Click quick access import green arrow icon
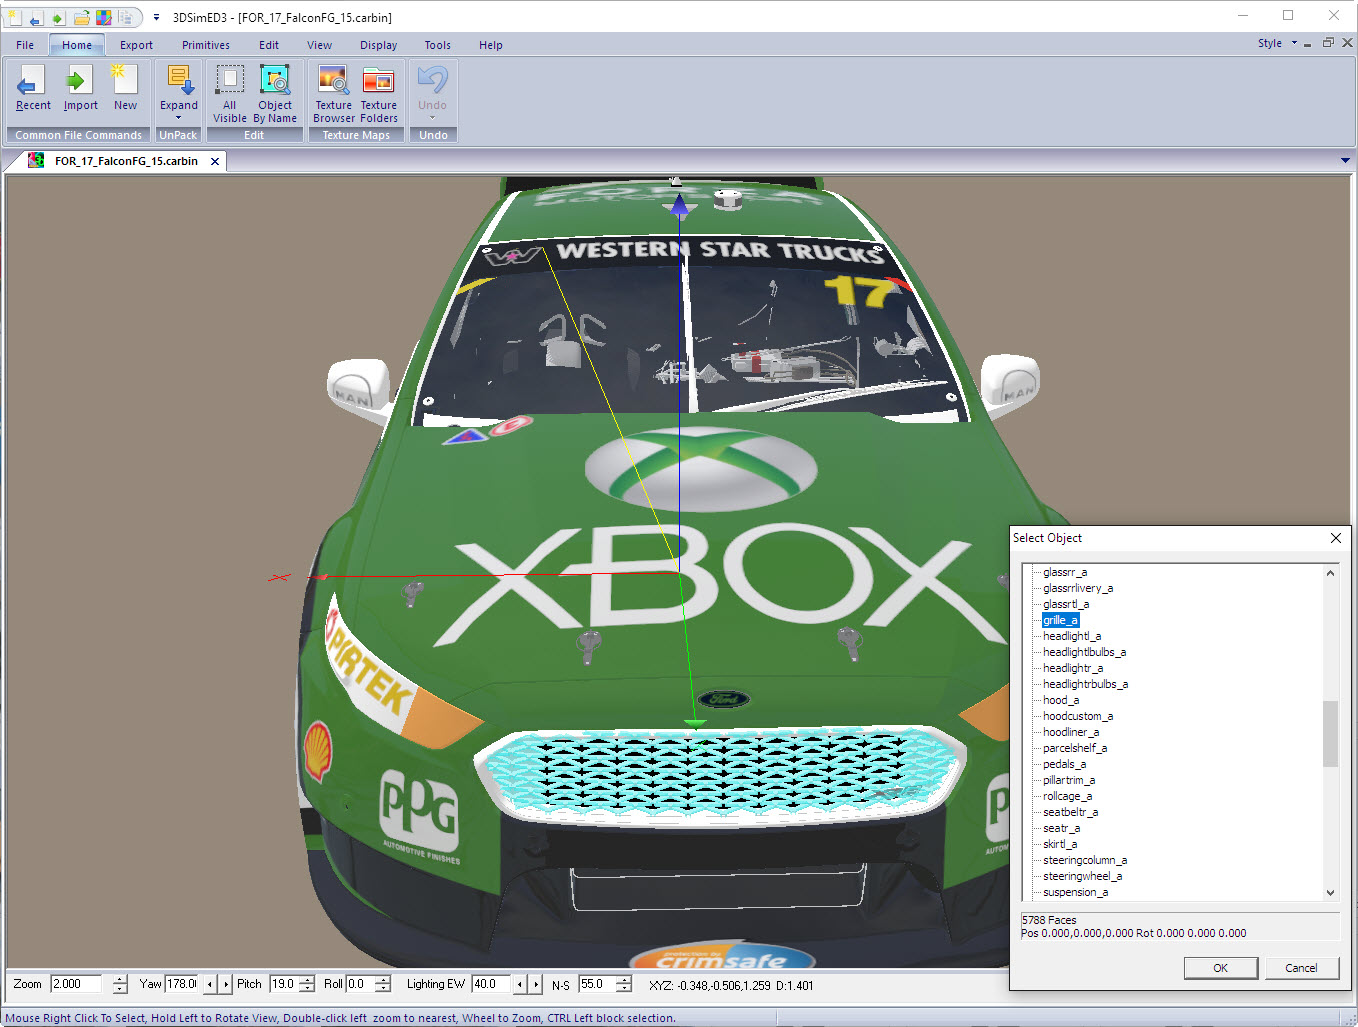Viewport: 1358px width, 1027px height. tap(58, 17)
